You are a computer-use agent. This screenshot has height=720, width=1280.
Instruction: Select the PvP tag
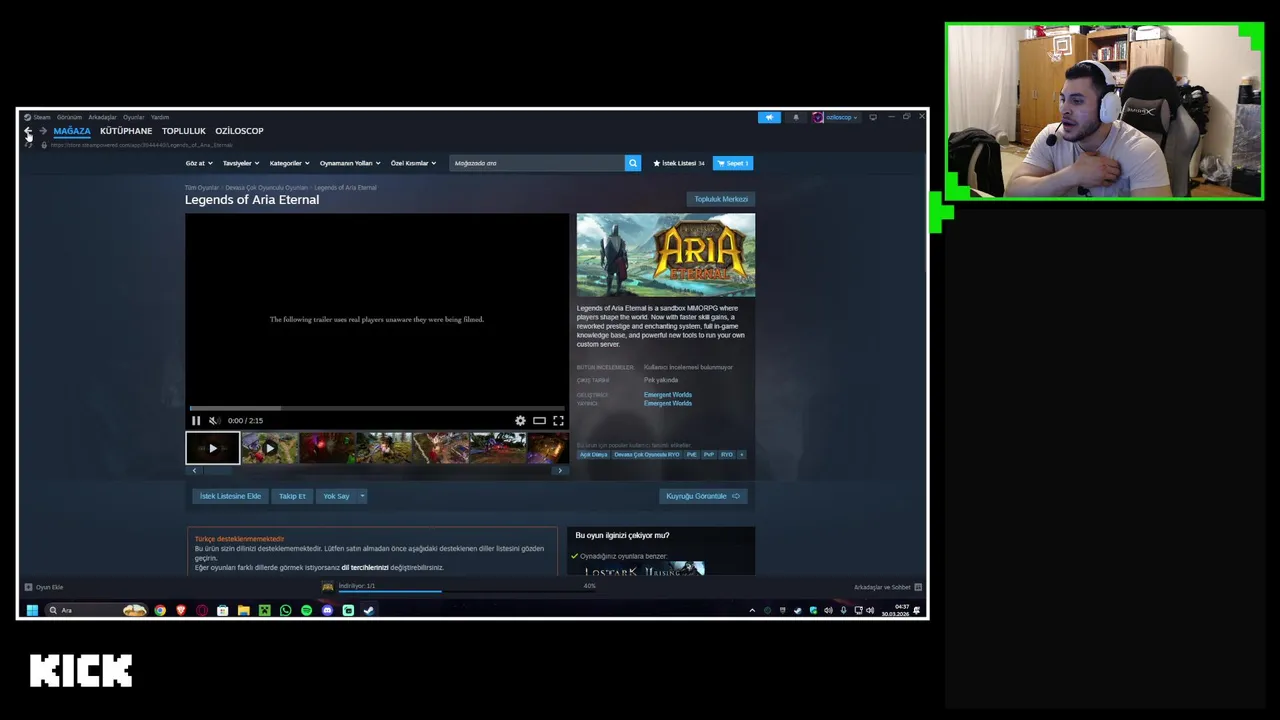tap(709, 454)
